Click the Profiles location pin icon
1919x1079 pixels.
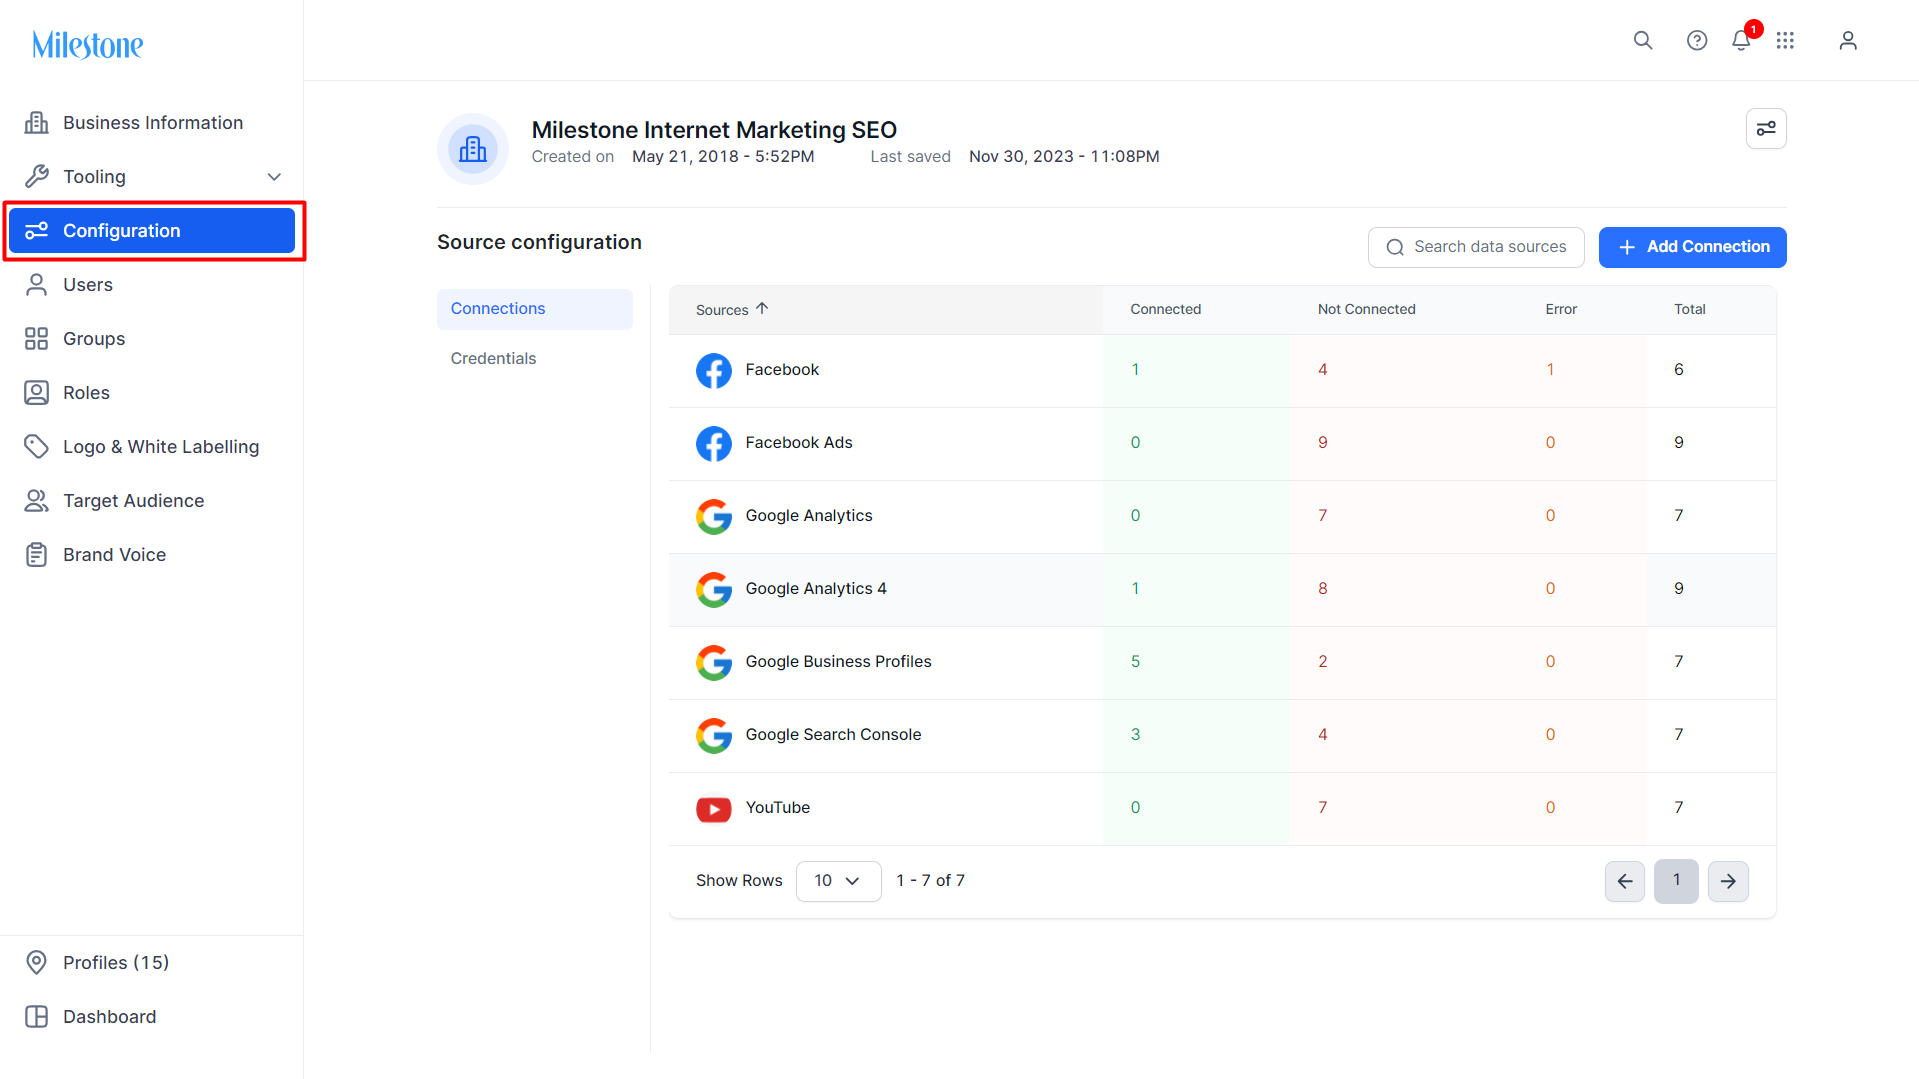click(x=37, y=963)
